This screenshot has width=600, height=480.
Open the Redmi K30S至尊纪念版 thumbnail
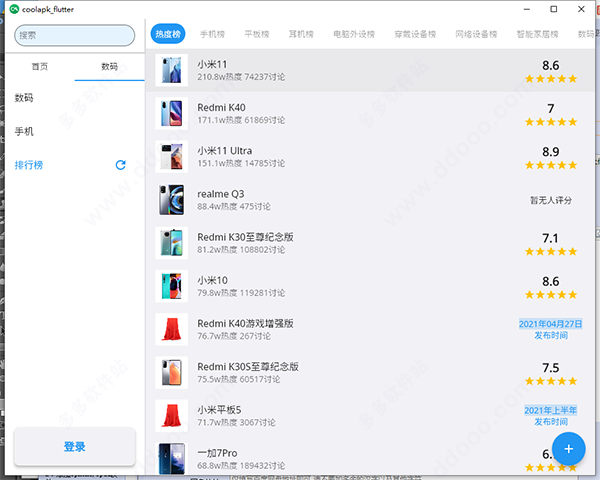pyautogui.click(x=171, y=373)
